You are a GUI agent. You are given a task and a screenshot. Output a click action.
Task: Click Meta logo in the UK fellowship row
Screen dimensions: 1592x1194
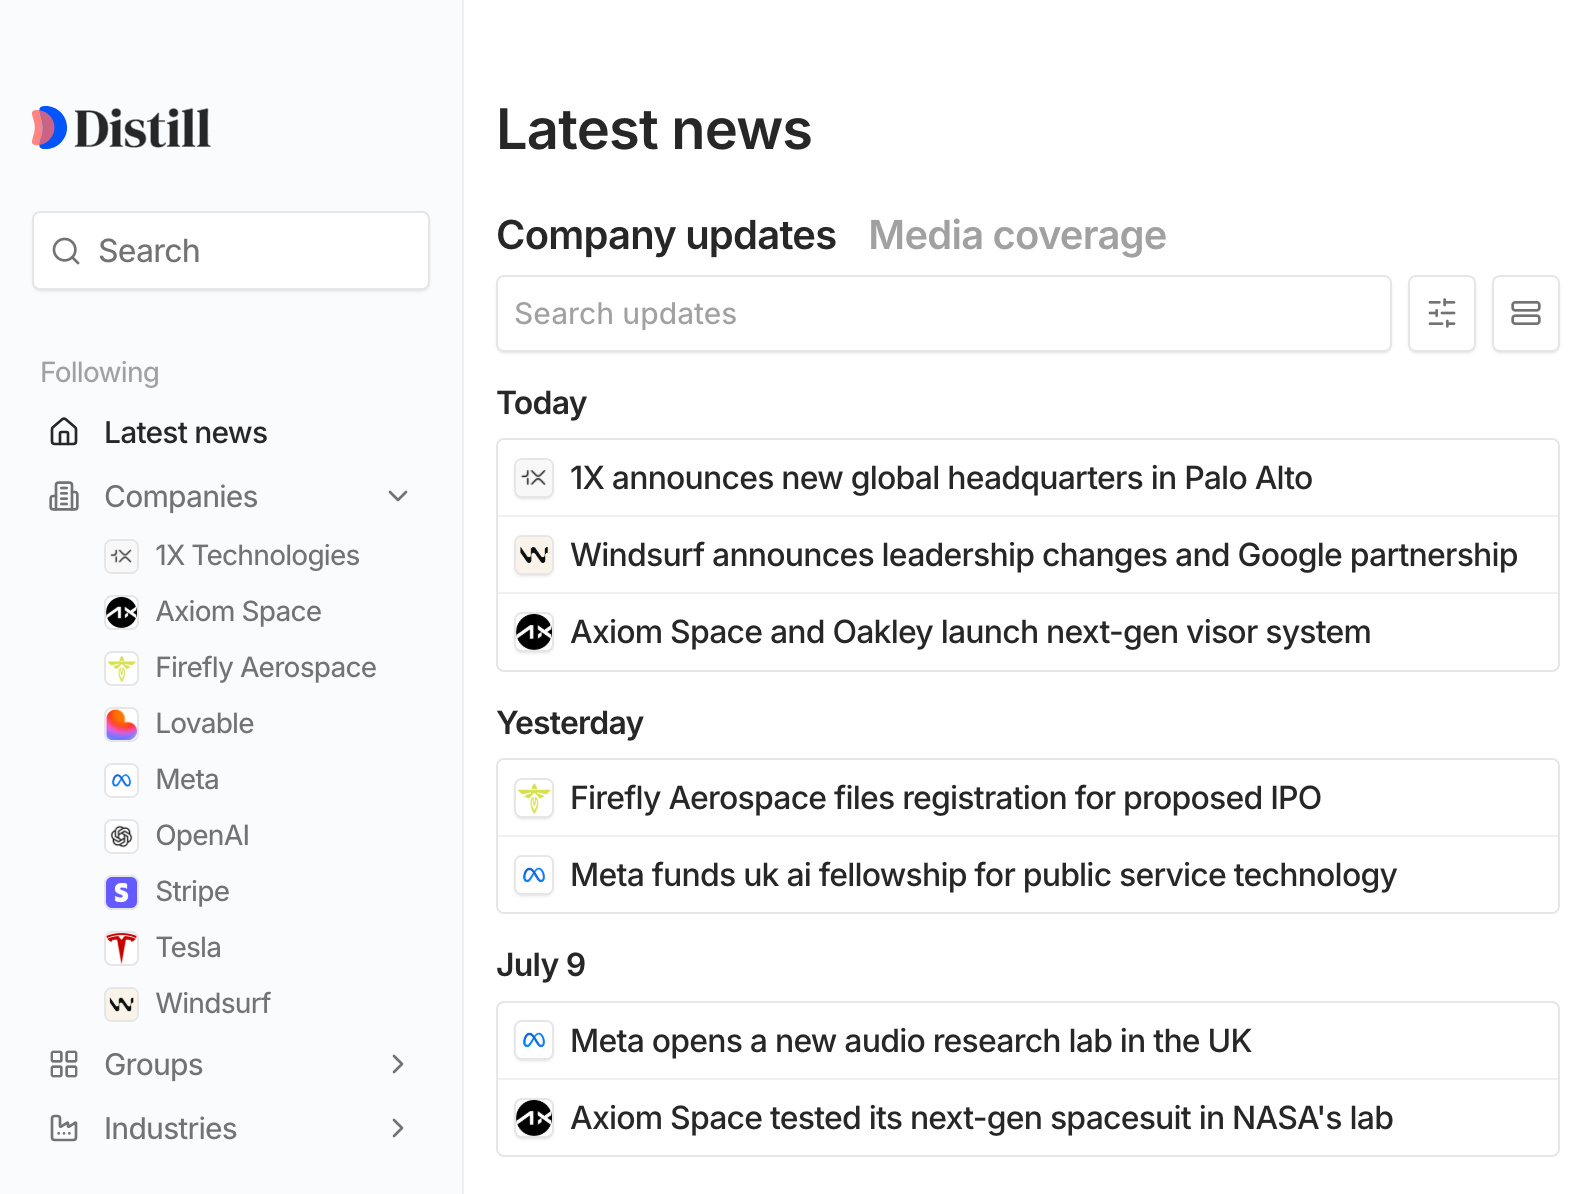pos(534,875)
